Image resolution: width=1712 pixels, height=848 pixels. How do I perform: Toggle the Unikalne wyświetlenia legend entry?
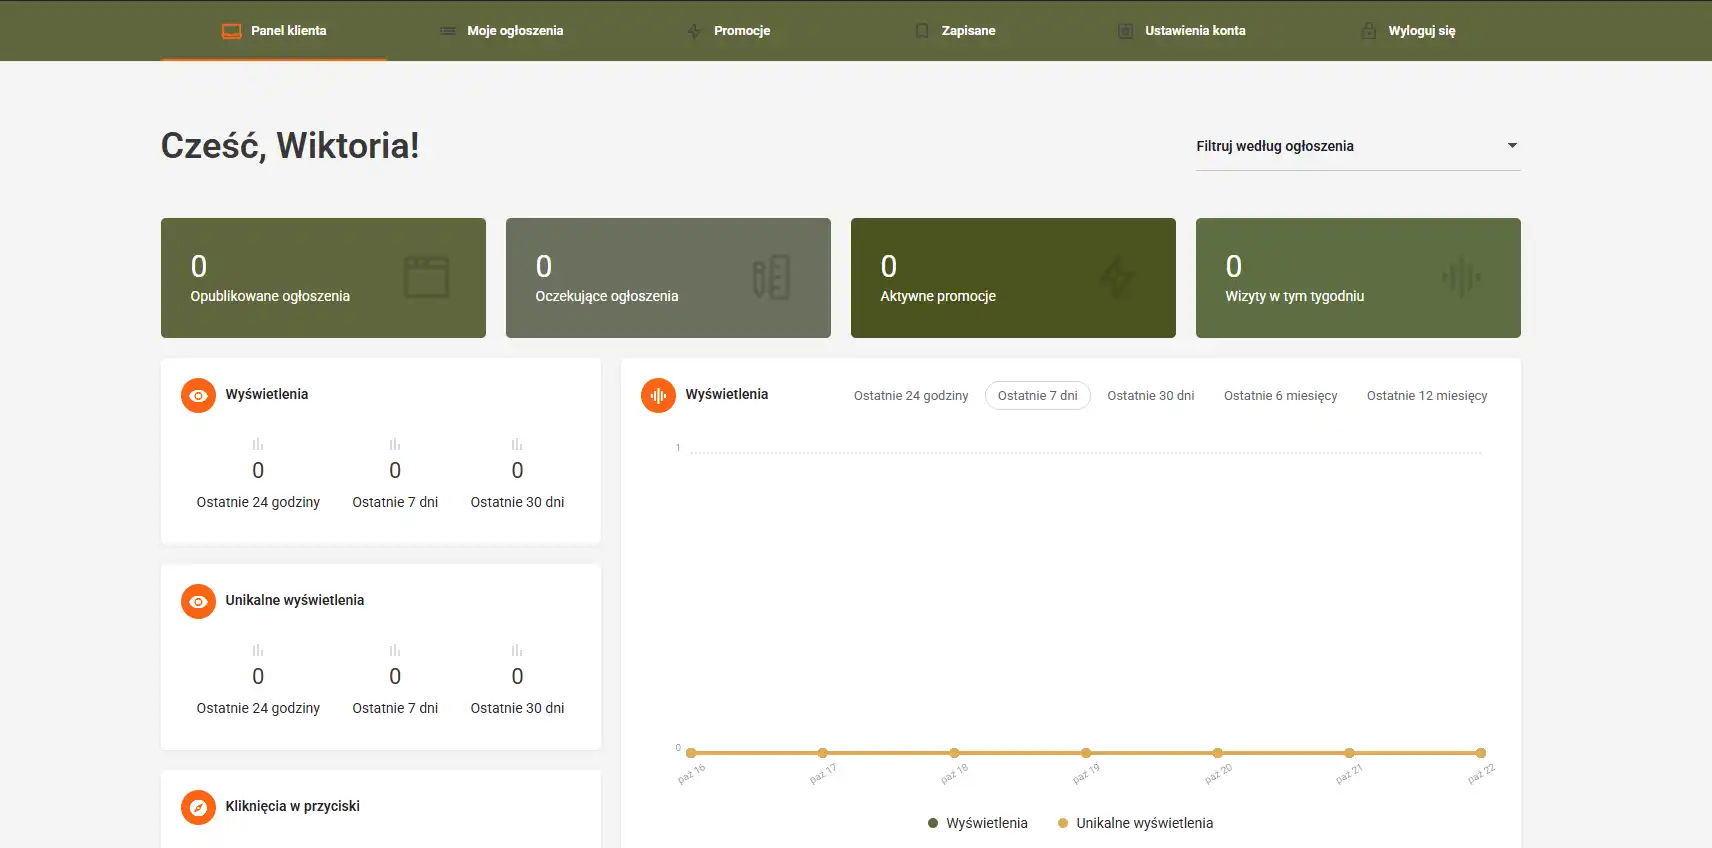coord(1135,823)
